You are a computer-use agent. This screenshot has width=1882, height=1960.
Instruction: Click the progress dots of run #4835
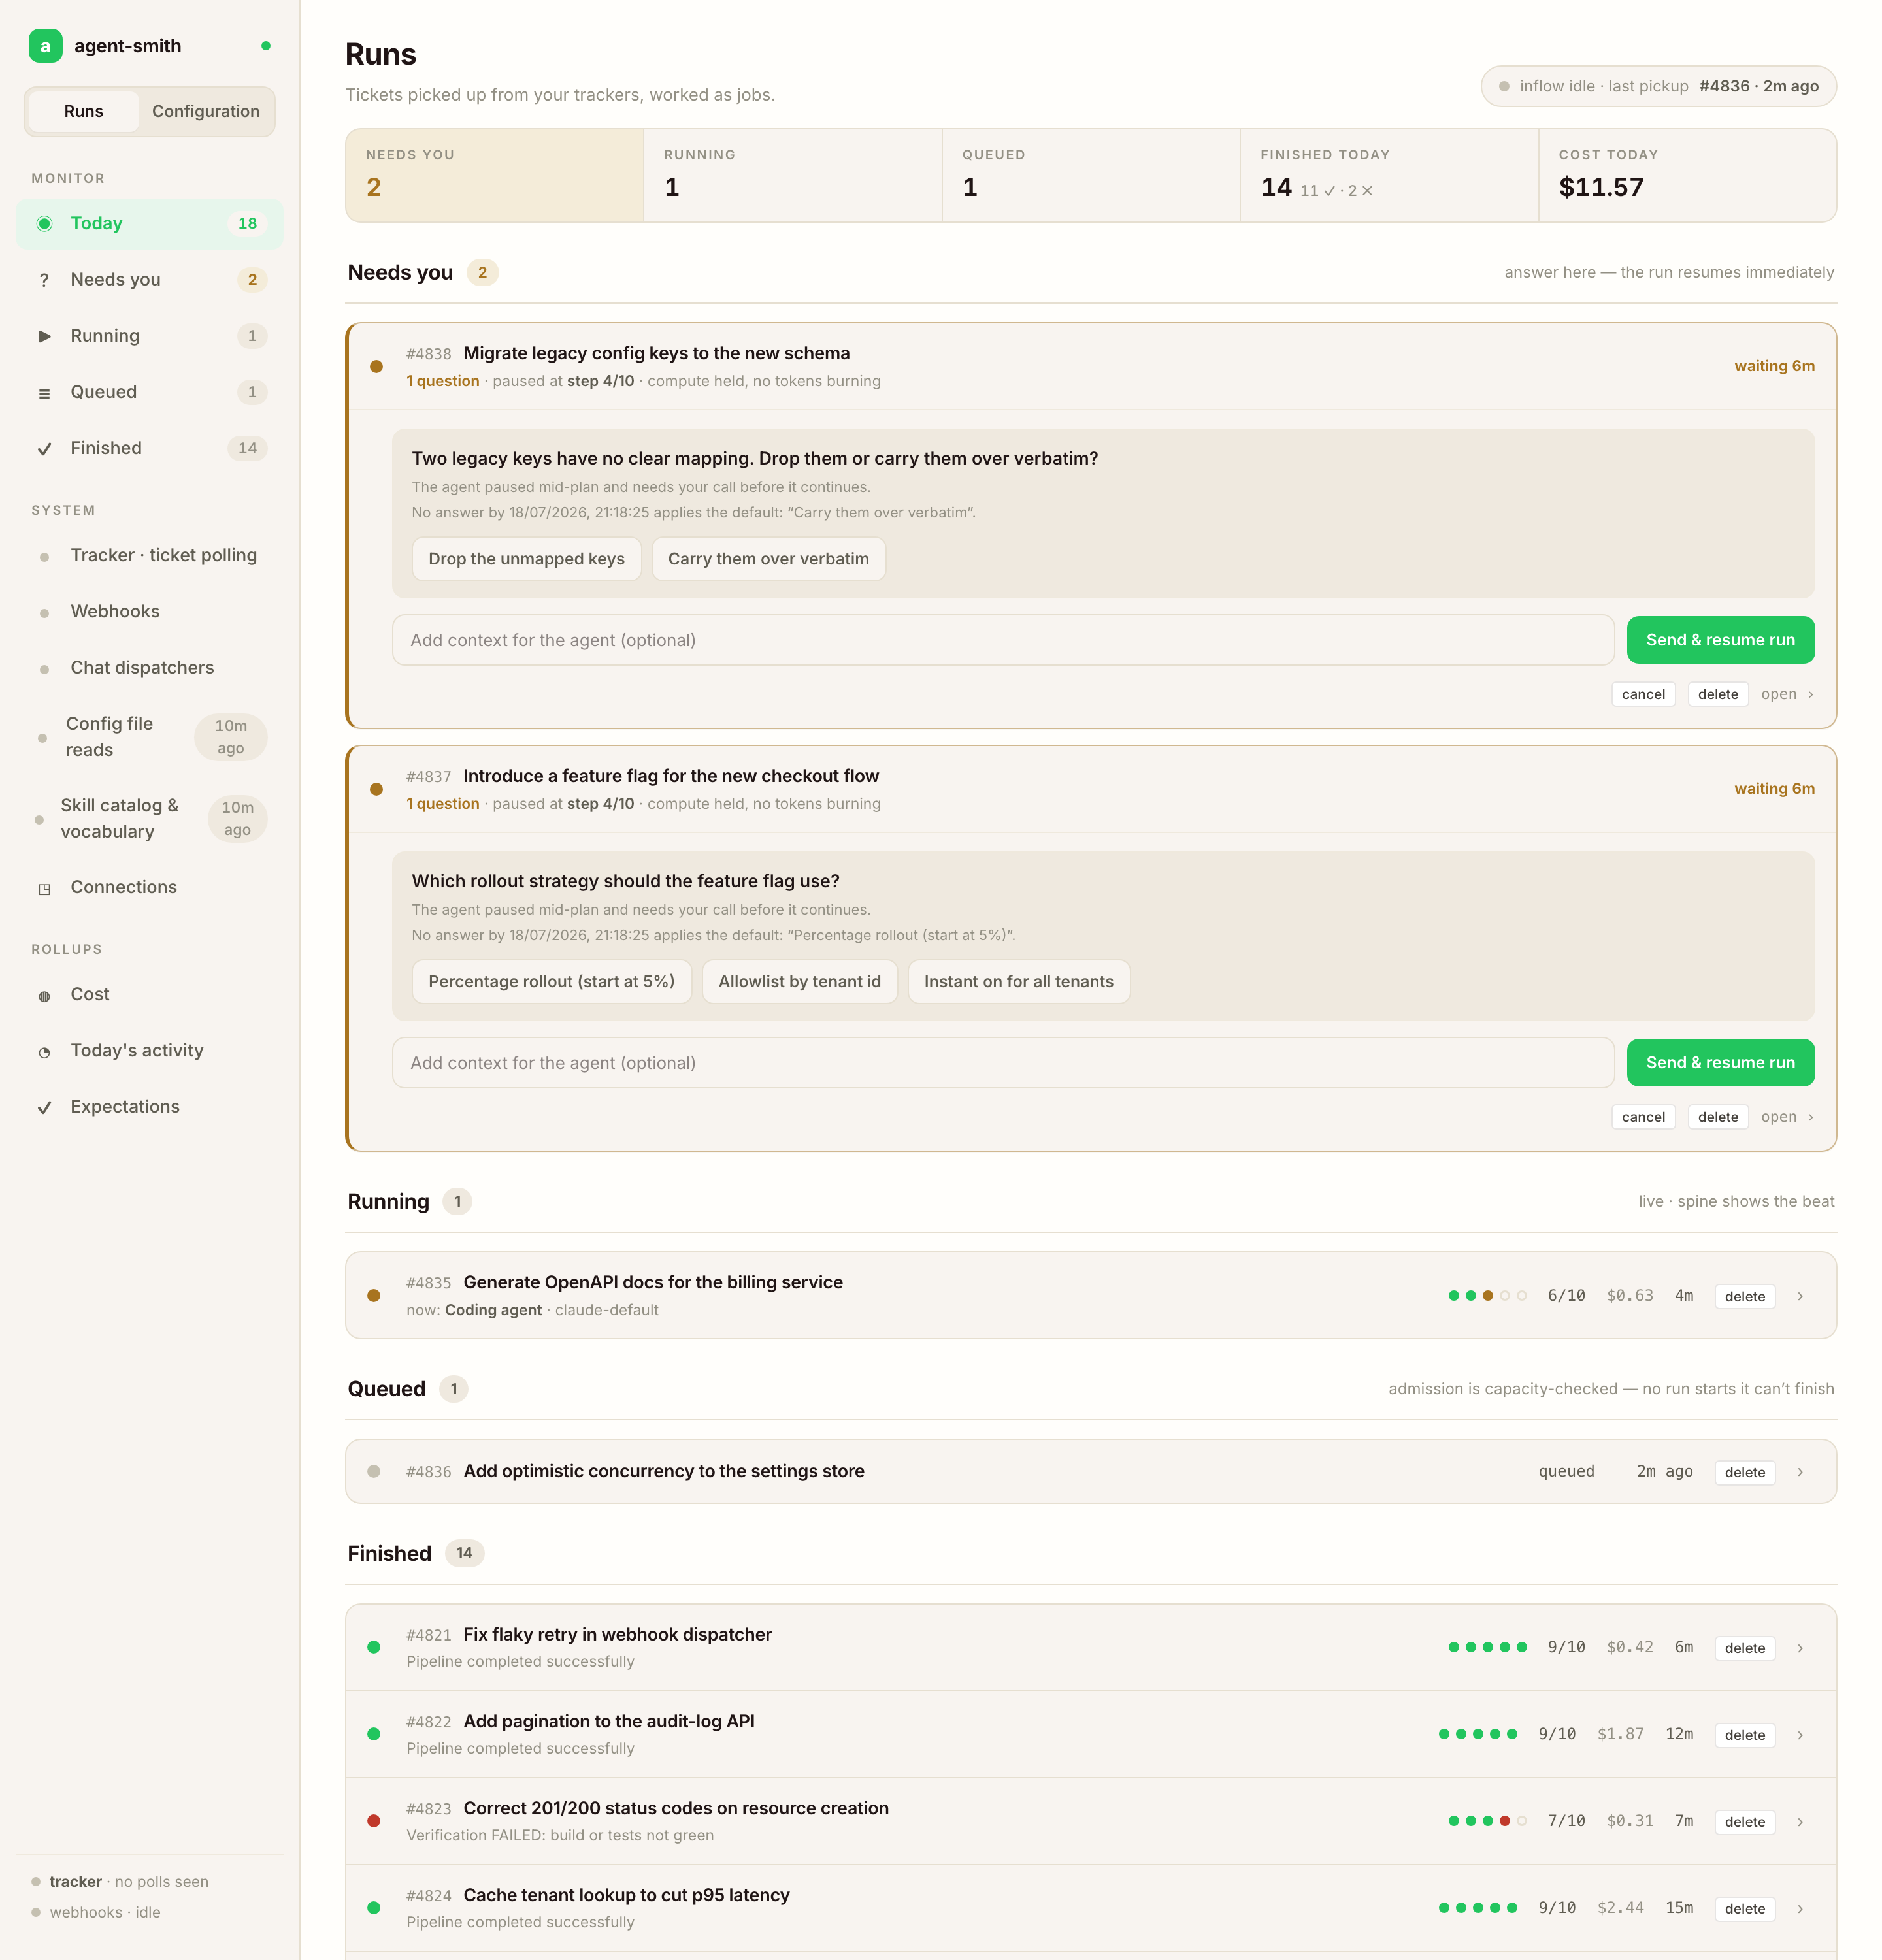[1487, 1296]
